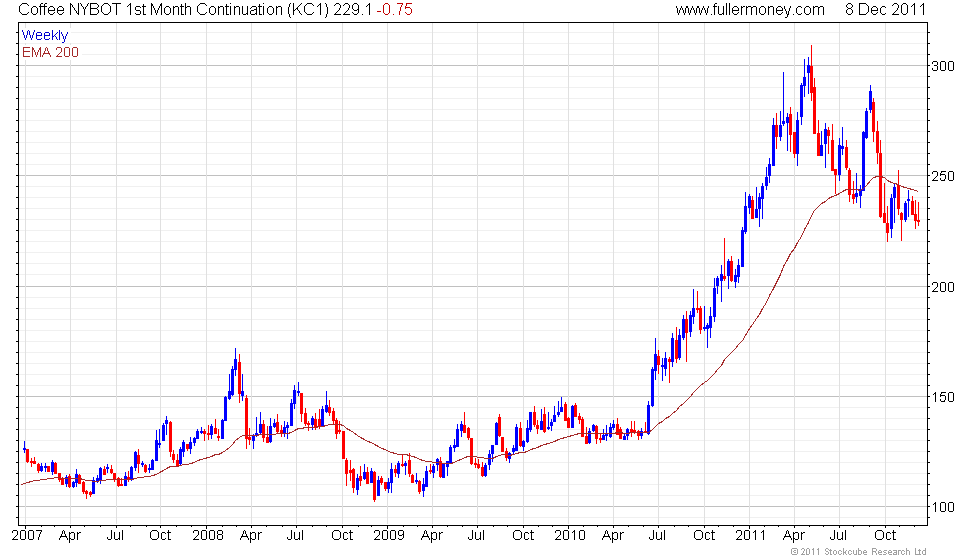Click the date "8 Dec 2011"
The image size is (980, 560).
(885, 10)
